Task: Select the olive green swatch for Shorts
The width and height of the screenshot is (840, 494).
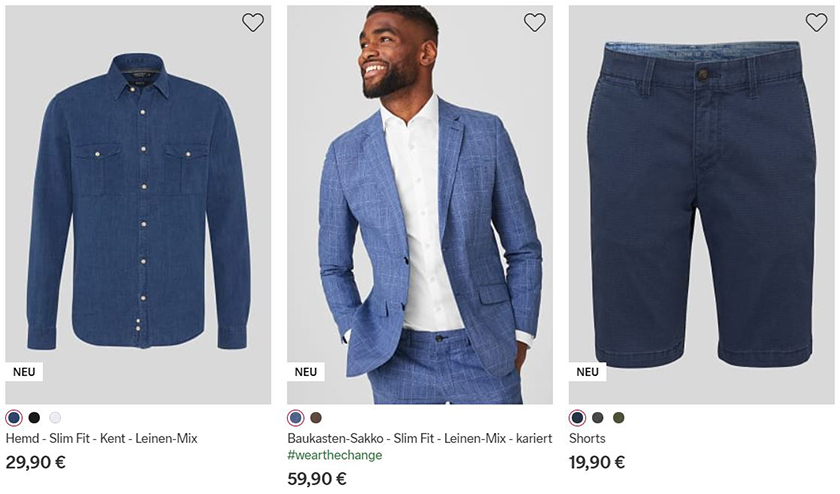Action: pyautogui.click(x=618, y=418)
